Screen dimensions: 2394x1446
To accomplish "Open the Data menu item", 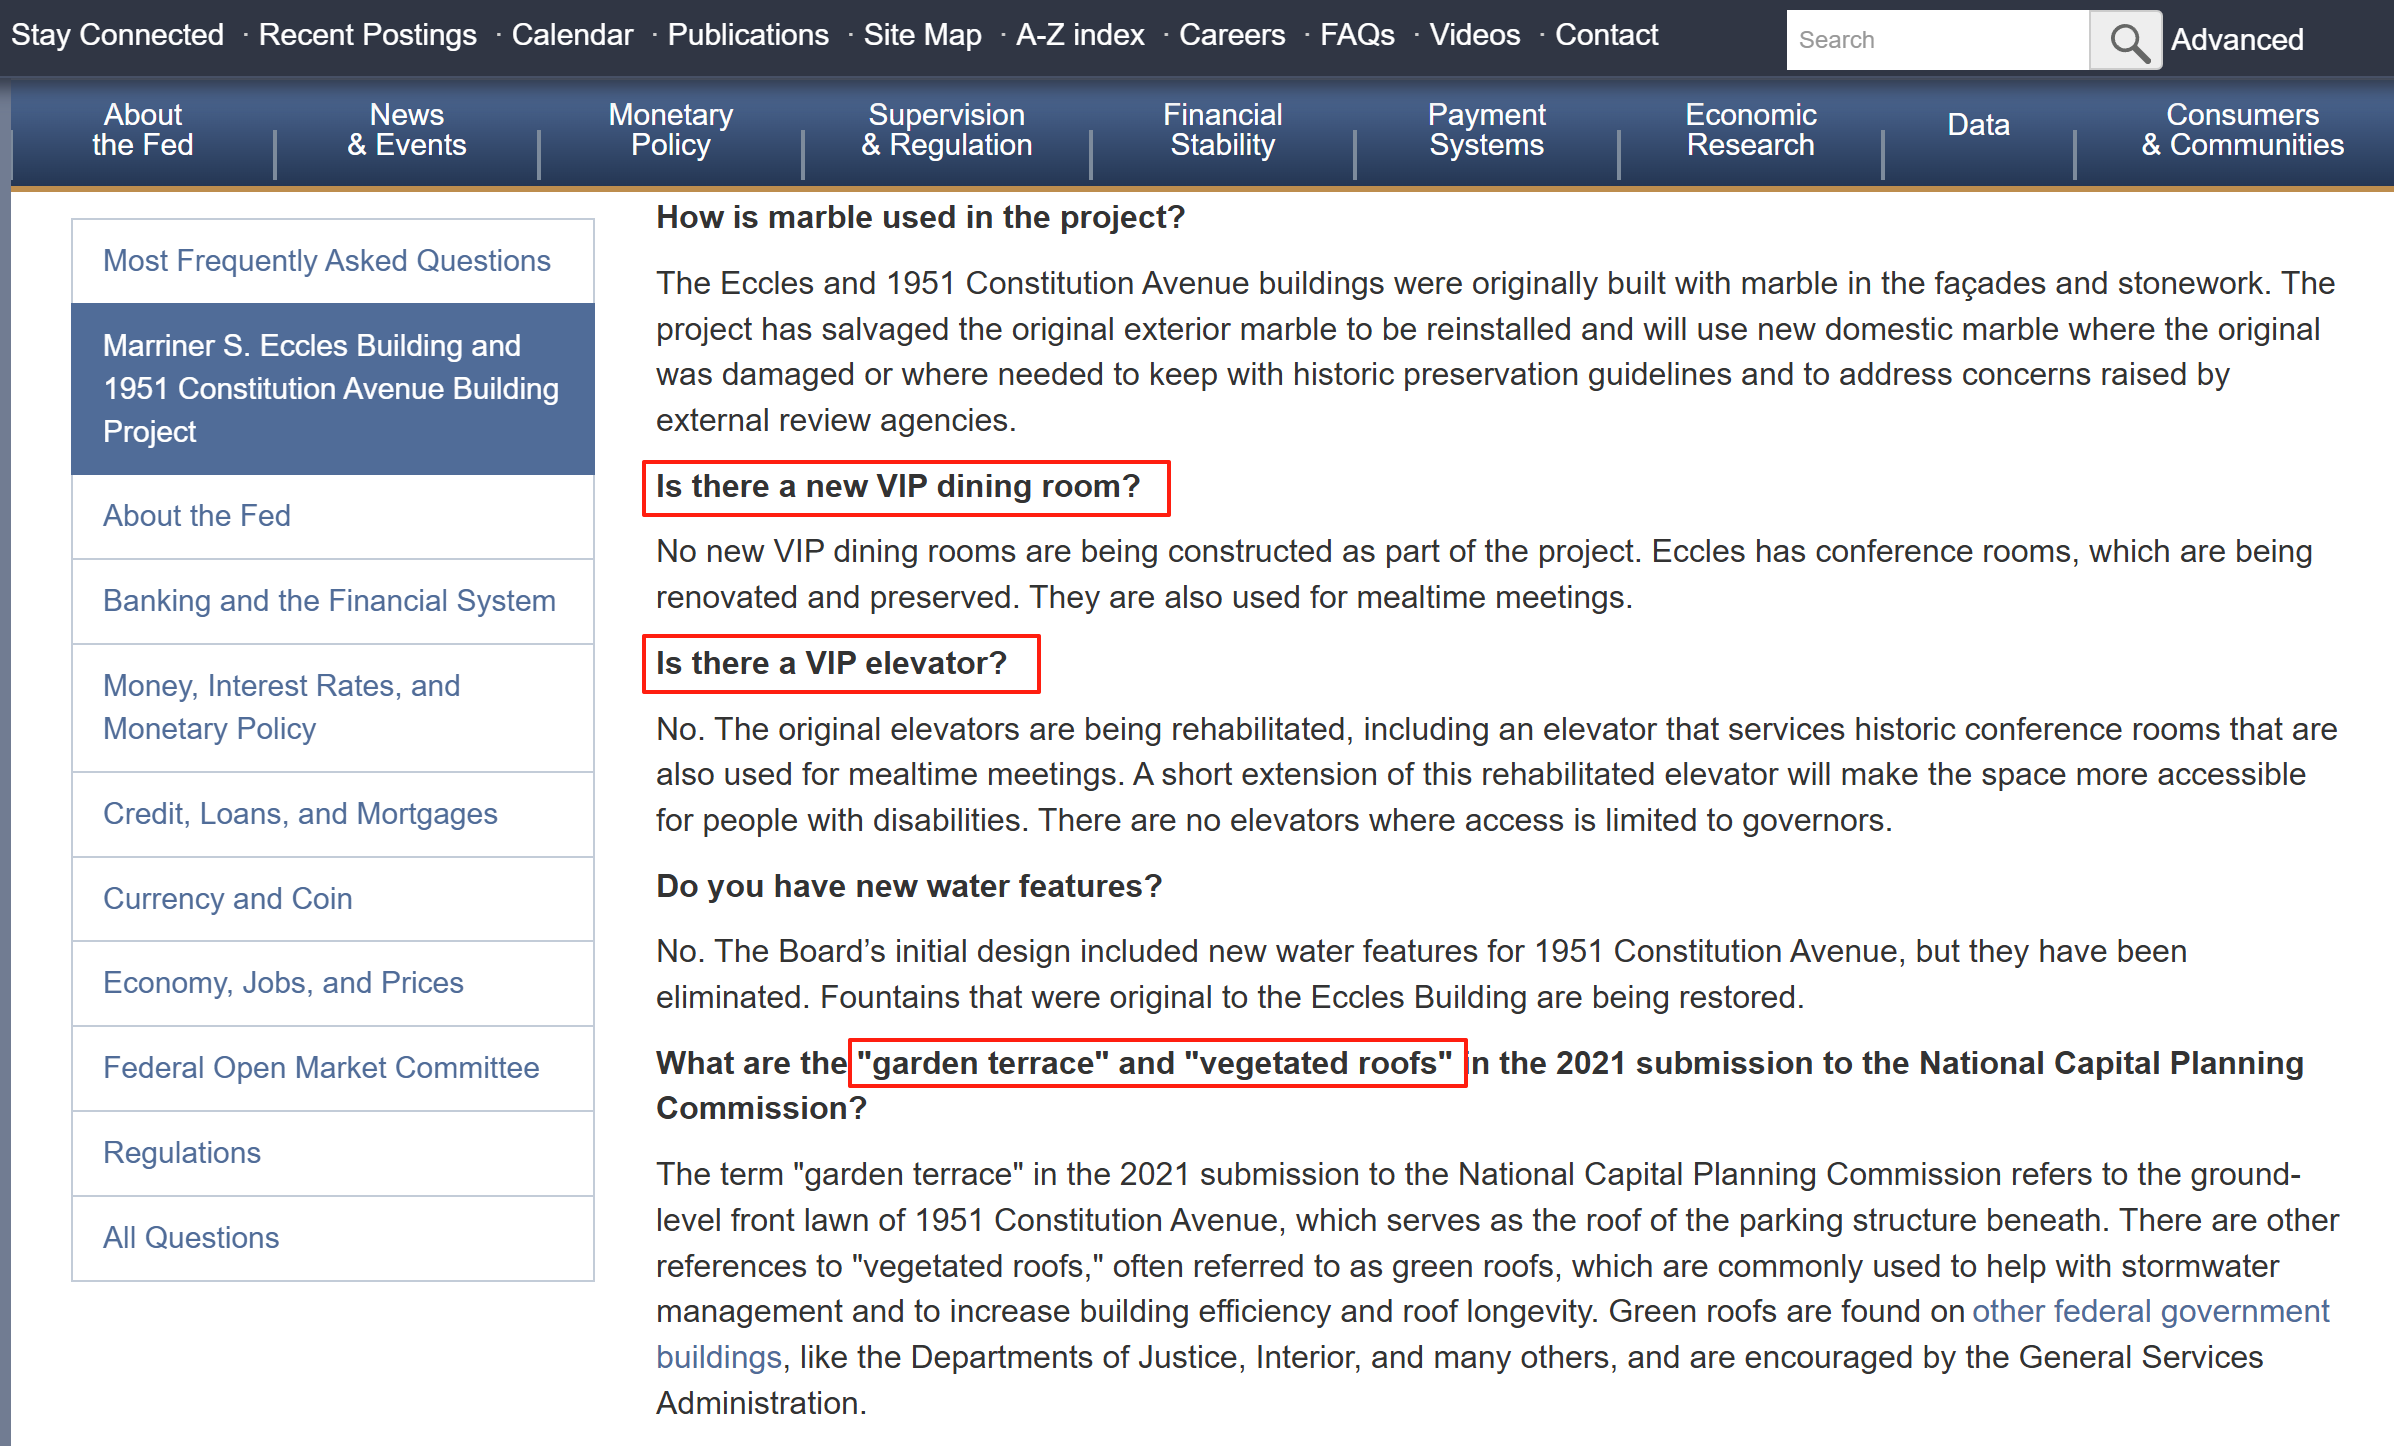I will pos(1978,125).
